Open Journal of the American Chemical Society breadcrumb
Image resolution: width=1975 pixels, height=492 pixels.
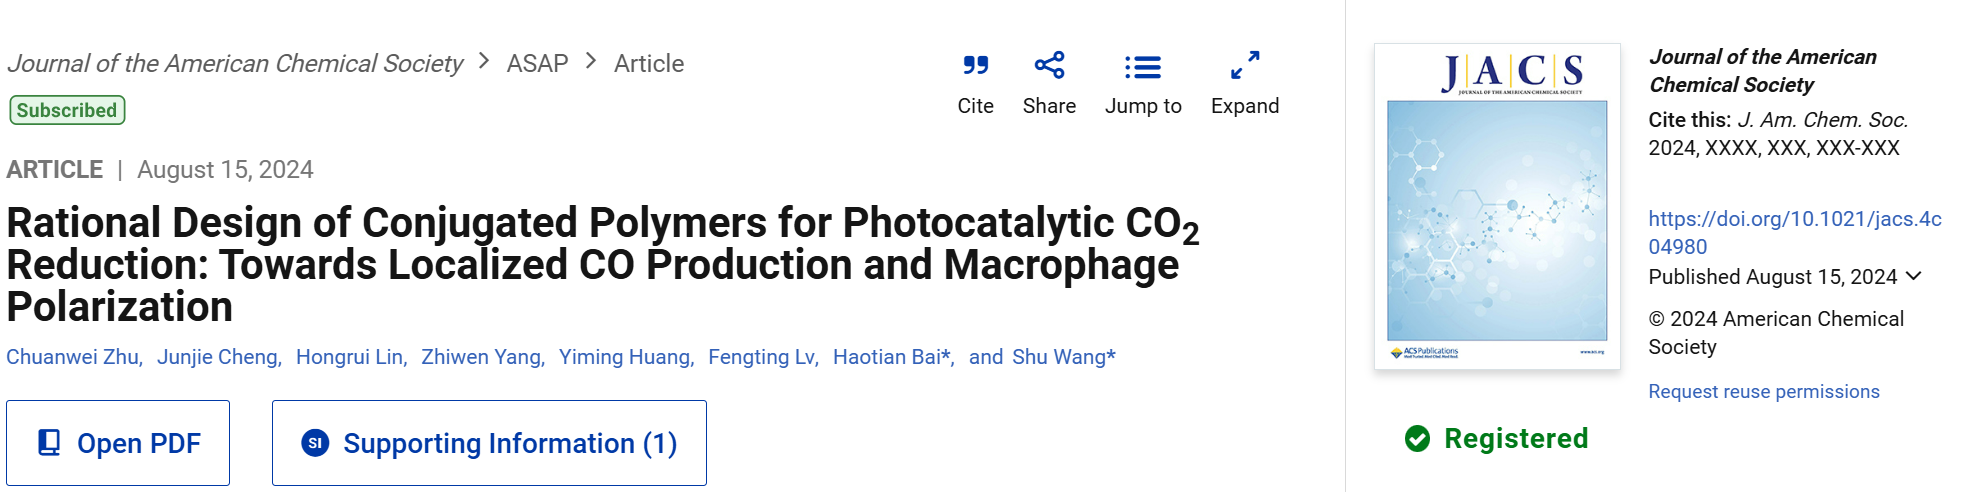pos(235,63)
